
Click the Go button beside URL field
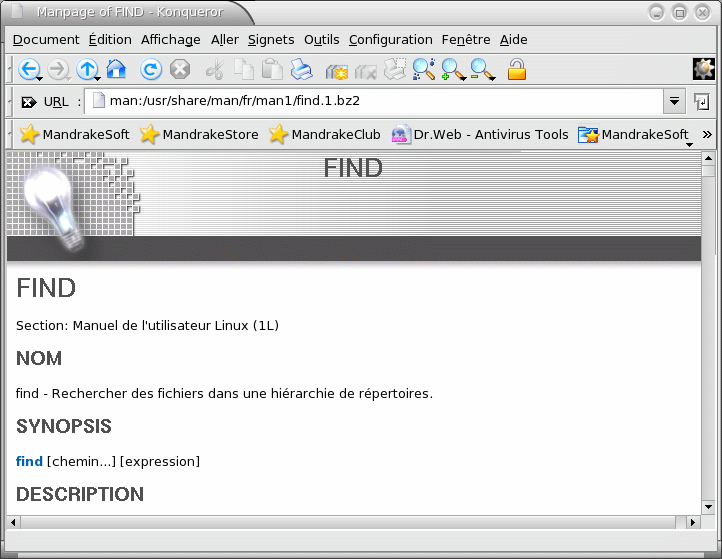pos(701,101)
